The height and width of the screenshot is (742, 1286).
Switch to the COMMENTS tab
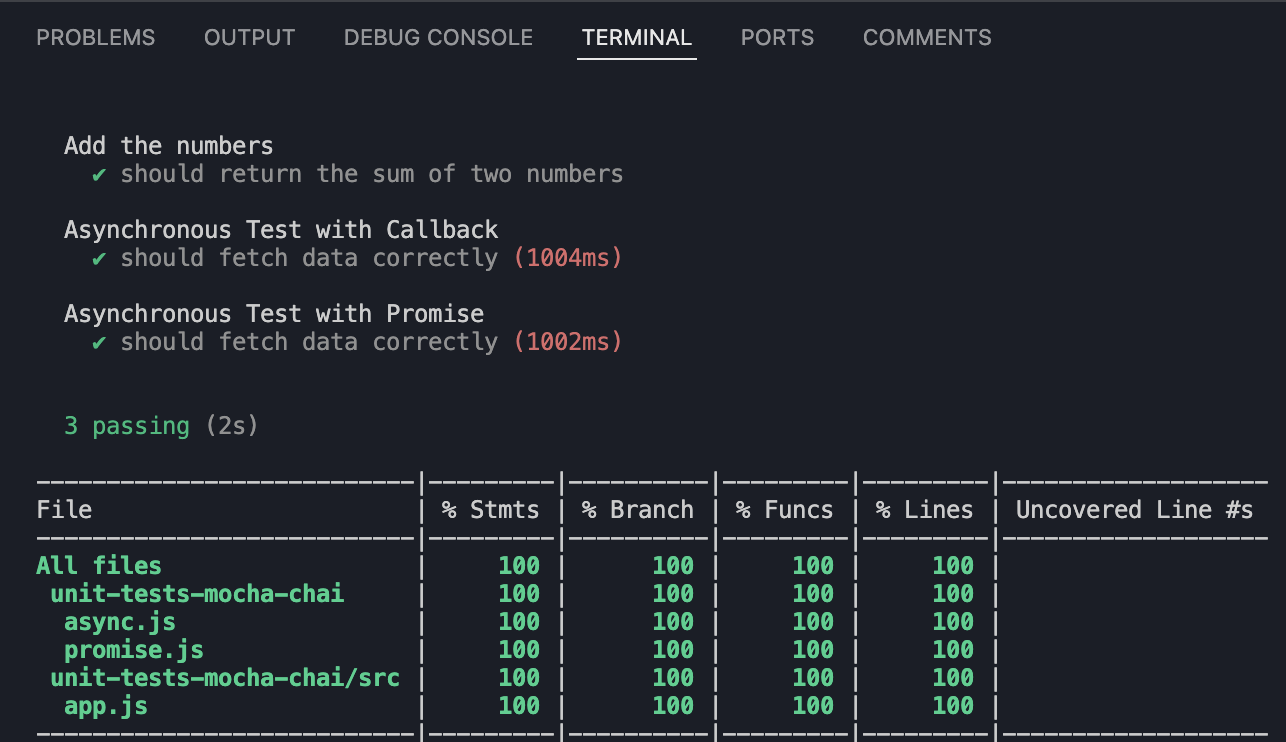(927, 38)
